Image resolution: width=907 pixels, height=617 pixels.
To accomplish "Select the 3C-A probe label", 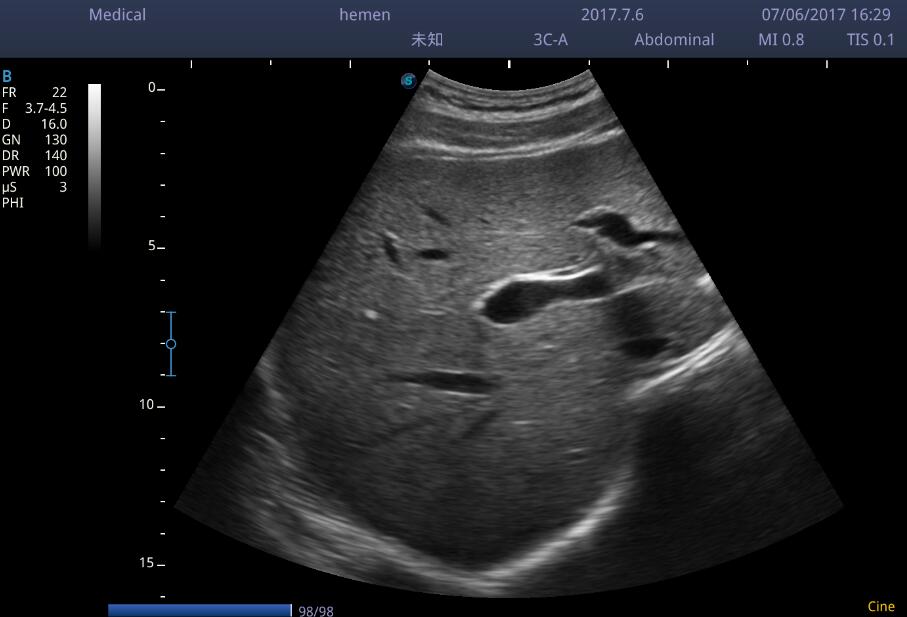I will (x=550, y=40).
